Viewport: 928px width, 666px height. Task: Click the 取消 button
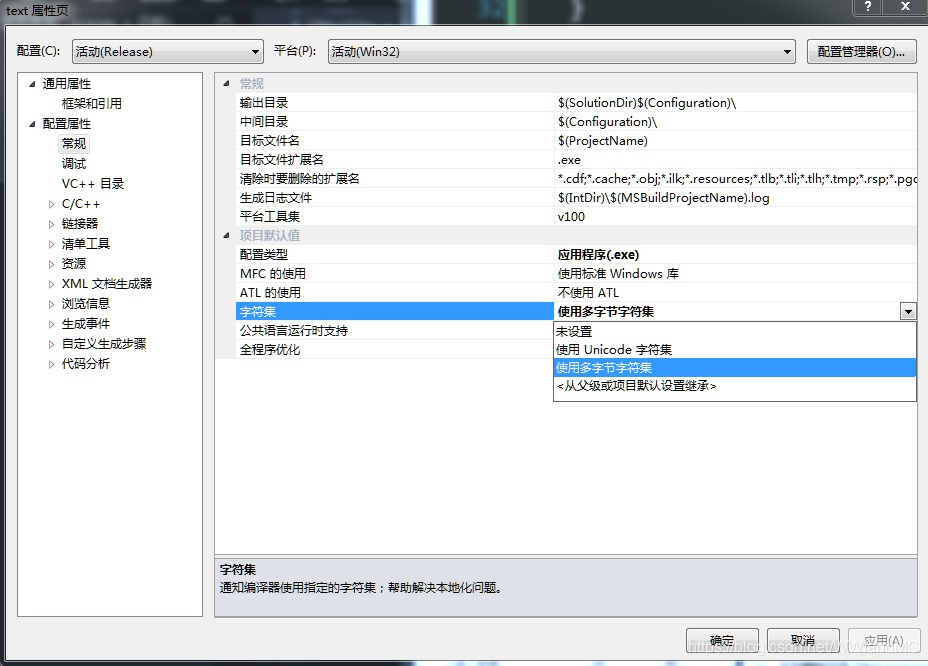click(803, 641)
